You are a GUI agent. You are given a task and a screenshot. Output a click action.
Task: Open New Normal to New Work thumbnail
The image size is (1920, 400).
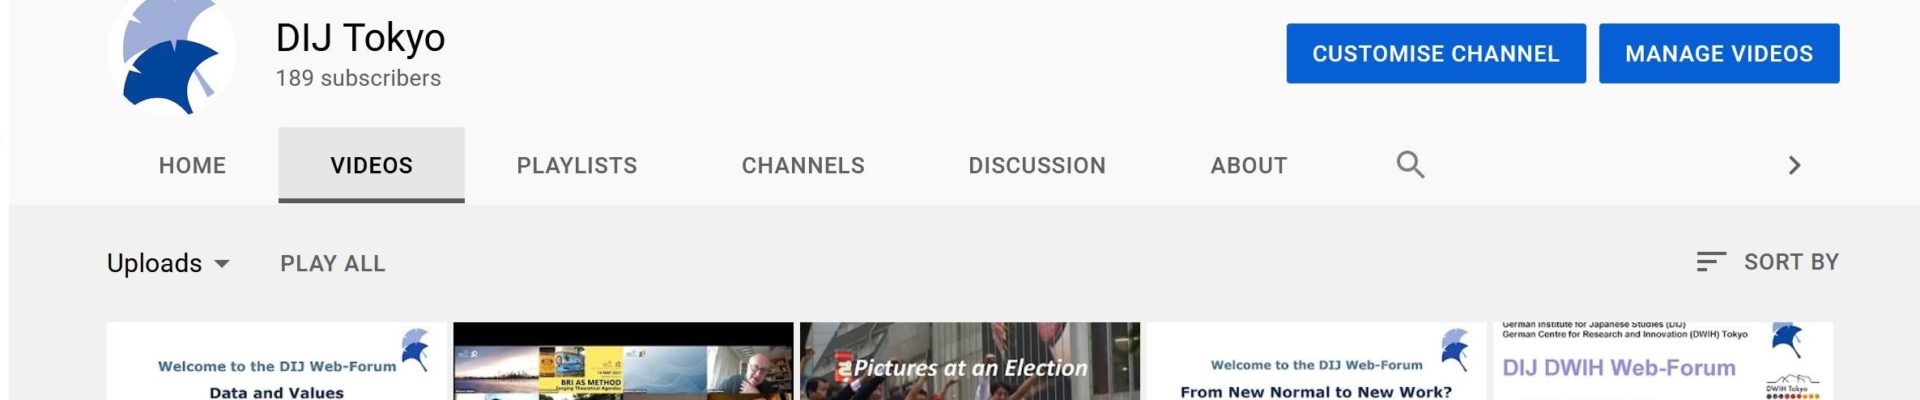[x=1316, y=361]
